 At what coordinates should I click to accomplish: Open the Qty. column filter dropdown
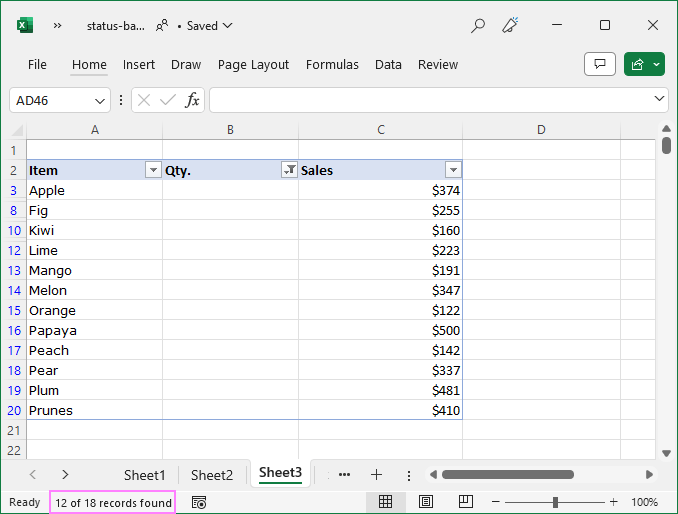[289, 170]
